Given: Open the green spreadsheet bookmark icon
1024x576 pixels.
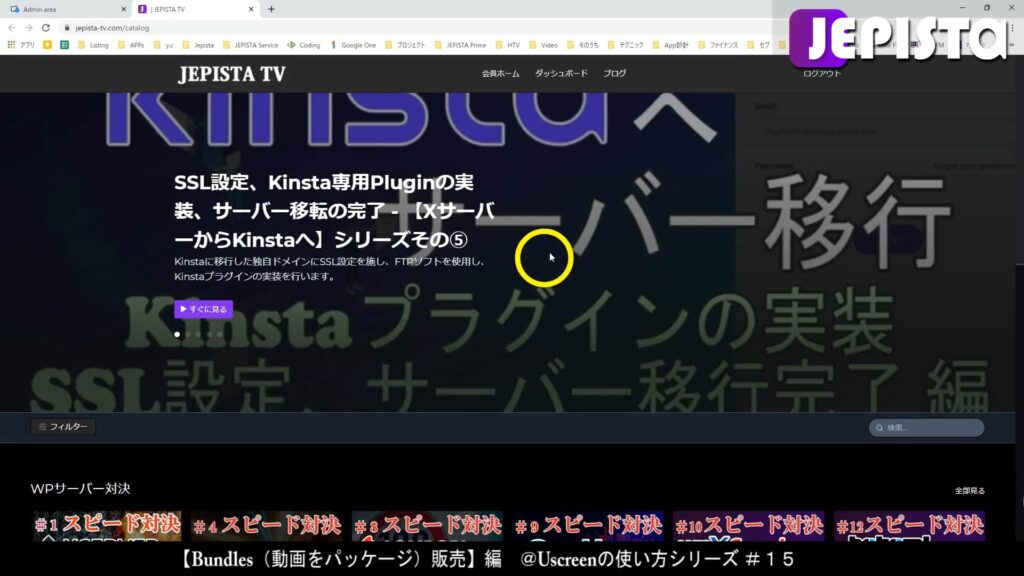Looking at the screenshot, I should pos(64,45).
